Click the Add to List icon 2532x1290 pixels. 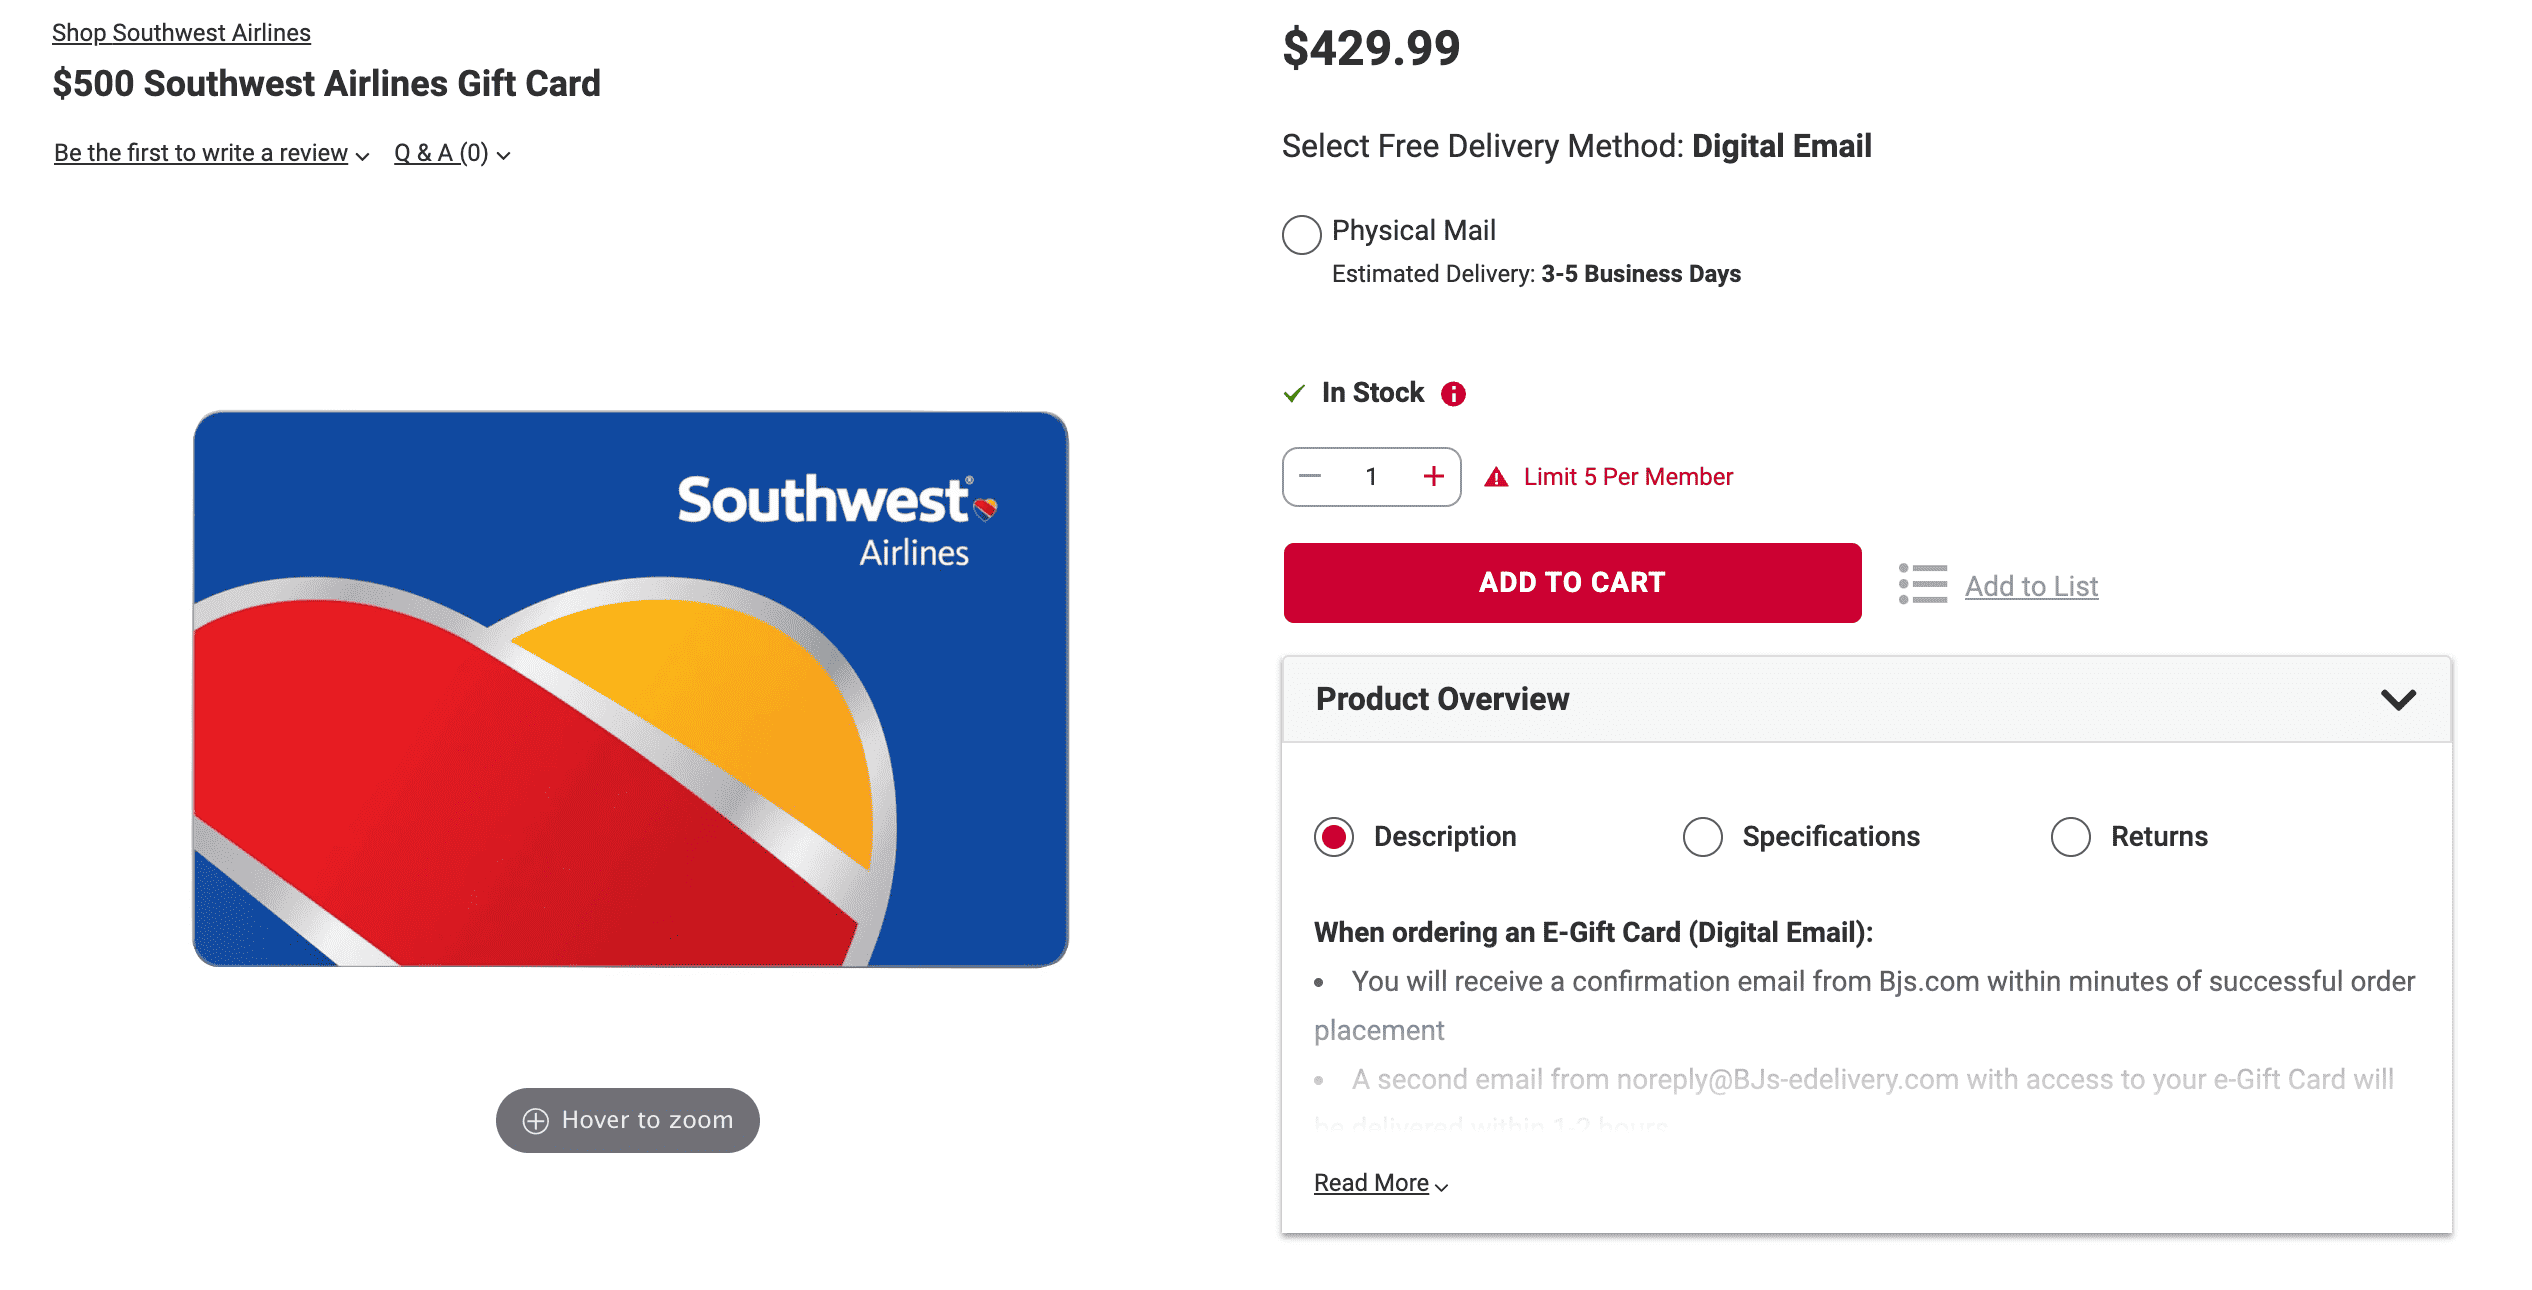pyautogui.click(x=1922, y=583)
